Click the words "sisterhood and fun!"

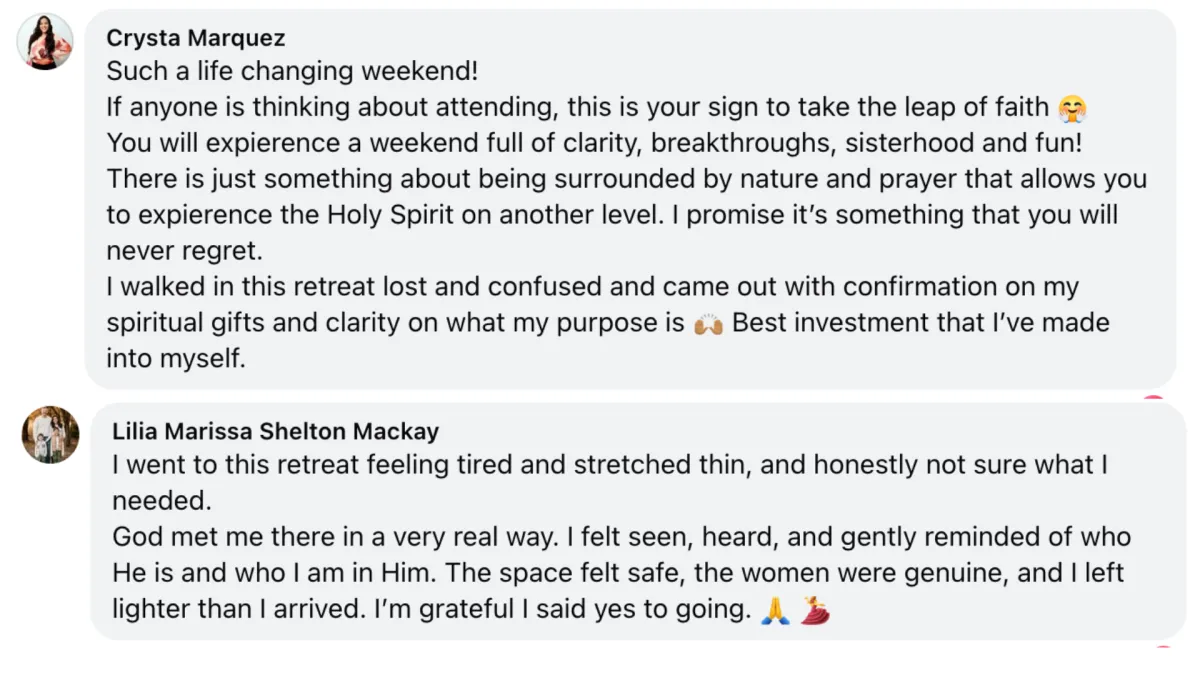coord(964,144)
